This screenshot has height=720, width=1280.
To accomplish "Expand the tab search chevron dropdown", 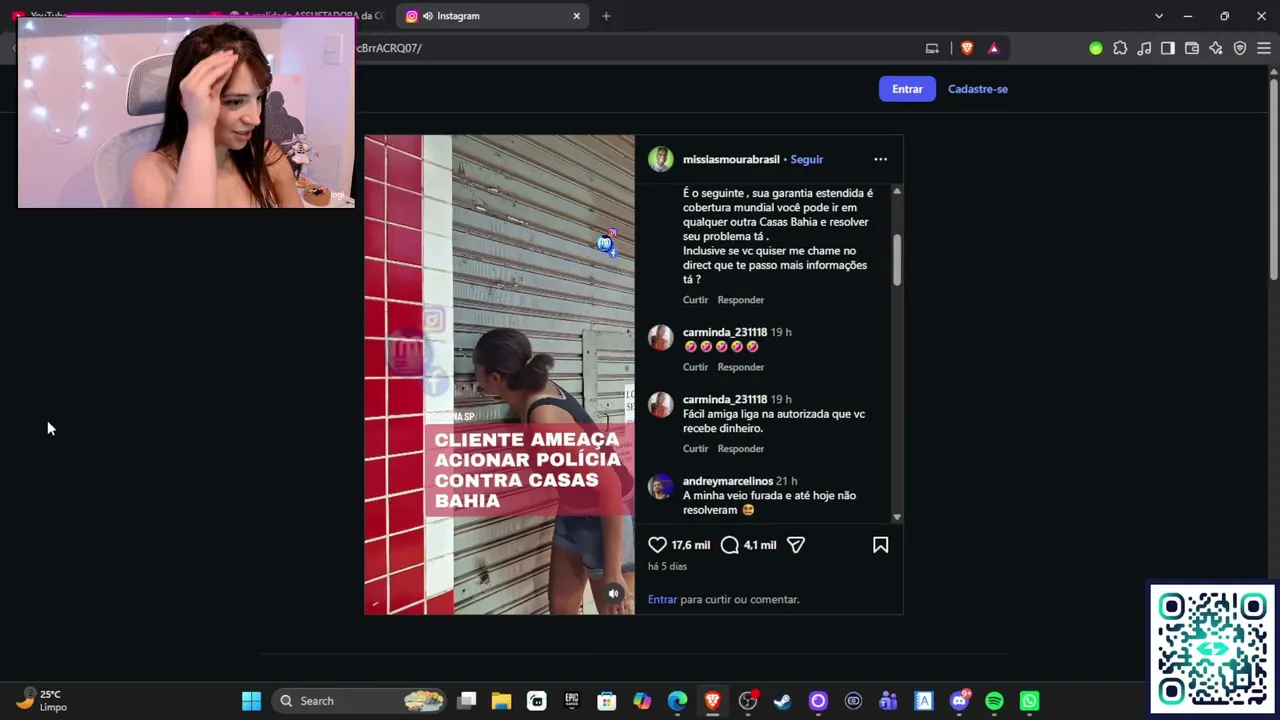I will (1159, 16).
